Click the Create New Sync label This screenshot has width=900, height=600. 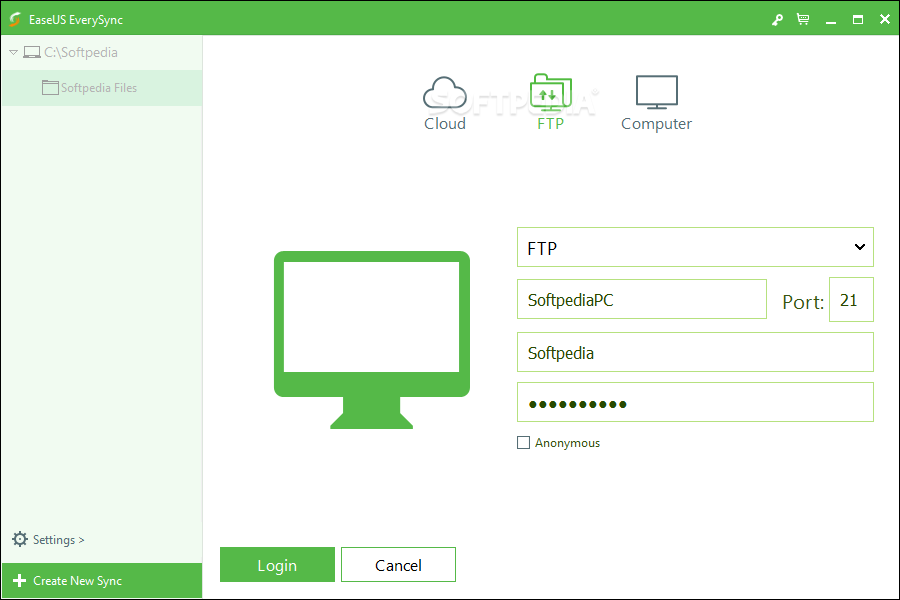pyautogui.click(x=77, y=580)
